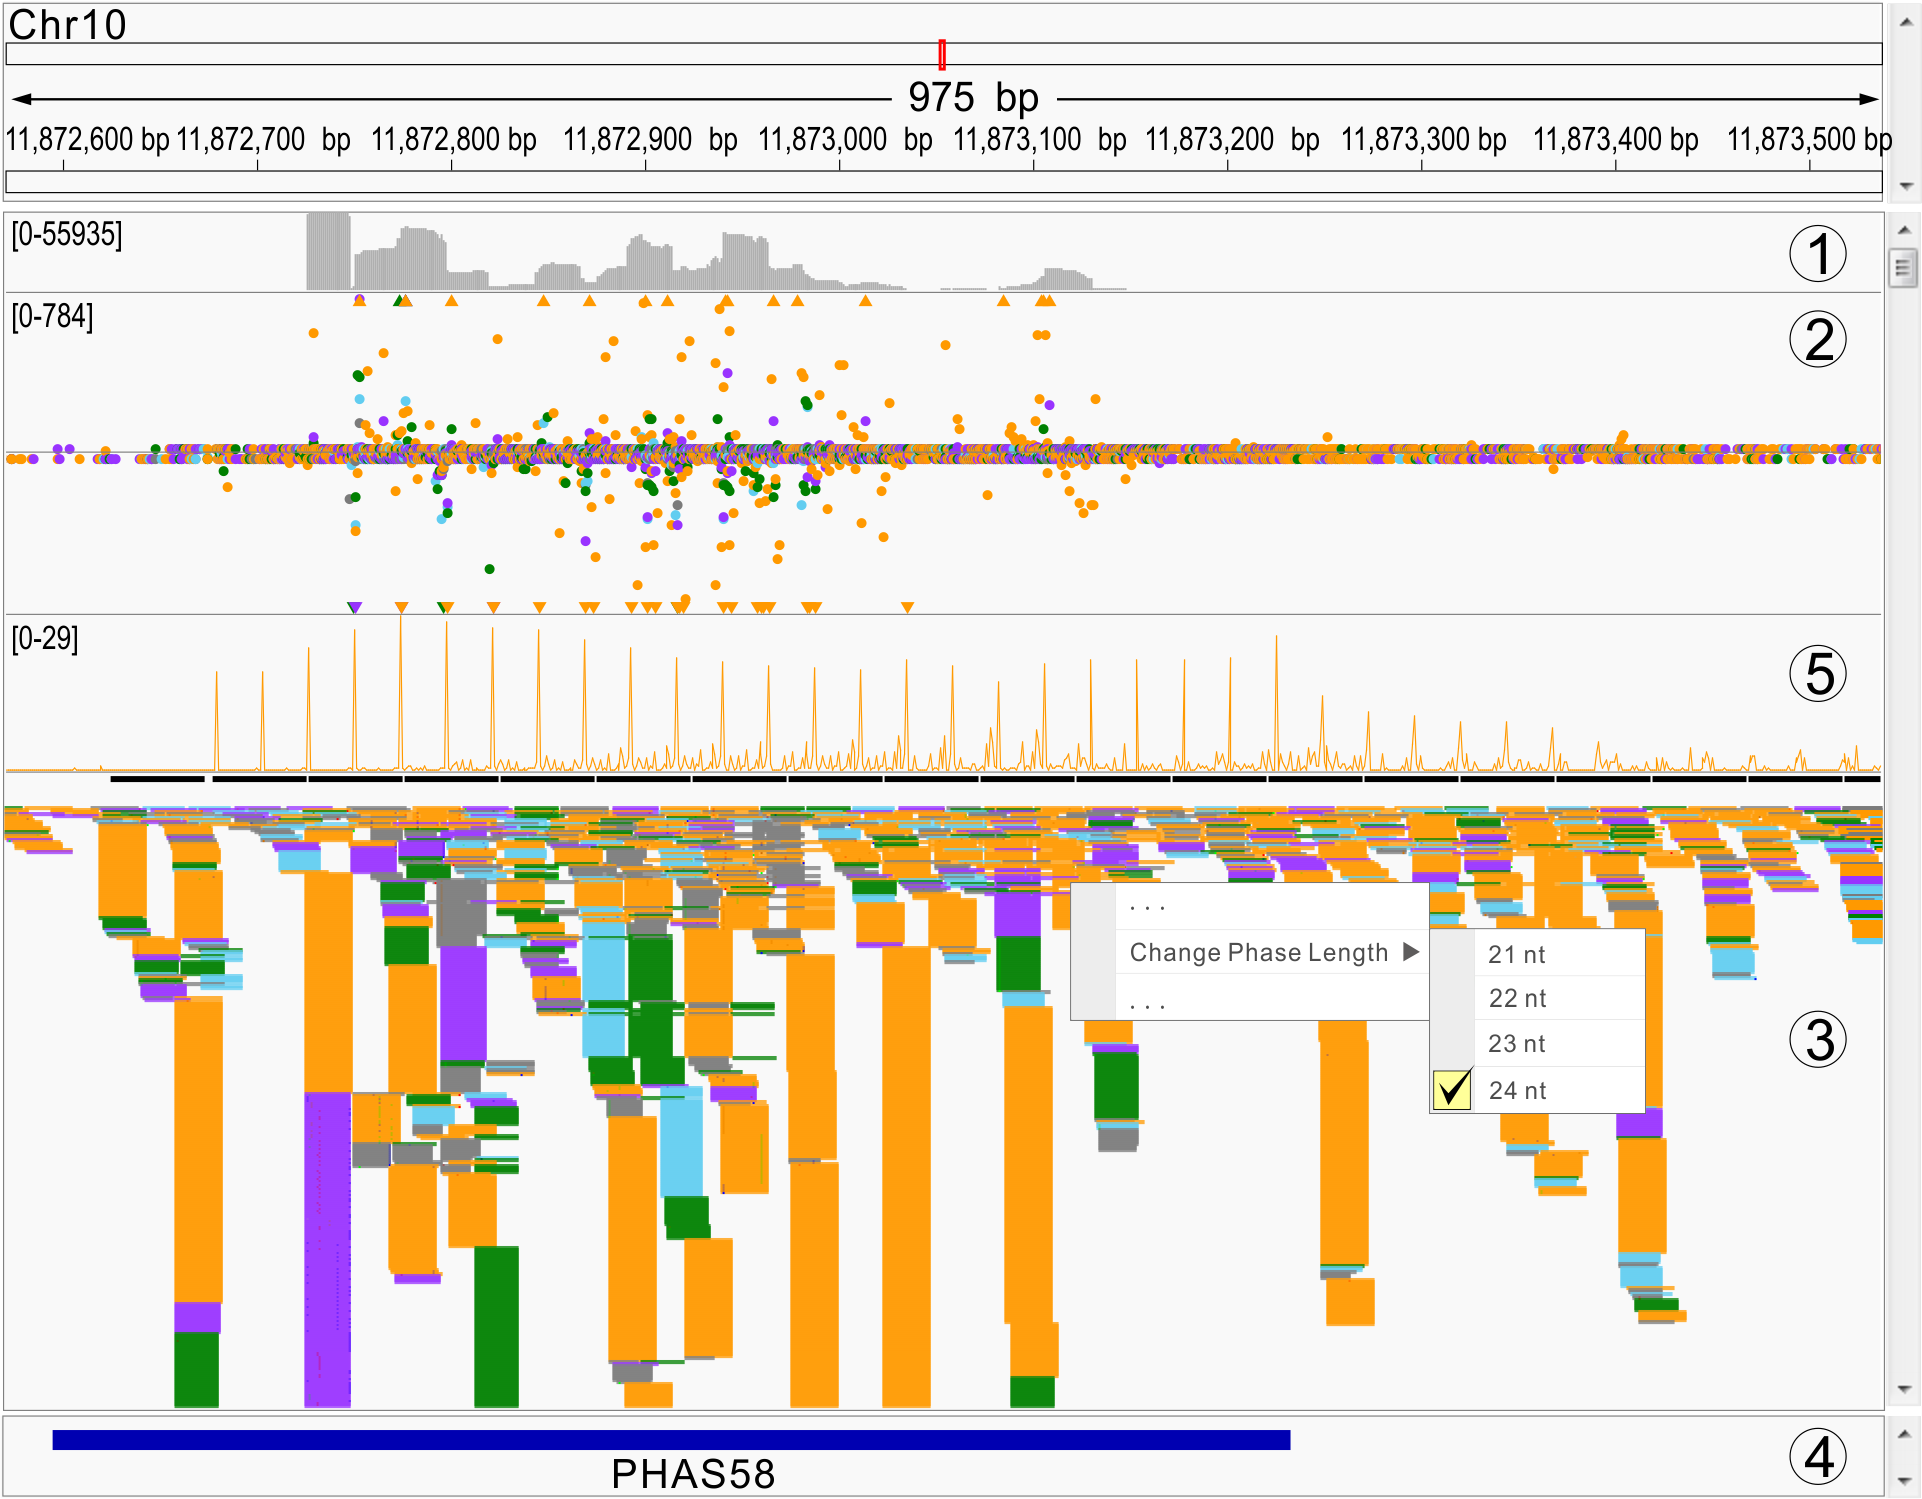Click the [0-55935] coverage range label

click(x=67, y=234)
